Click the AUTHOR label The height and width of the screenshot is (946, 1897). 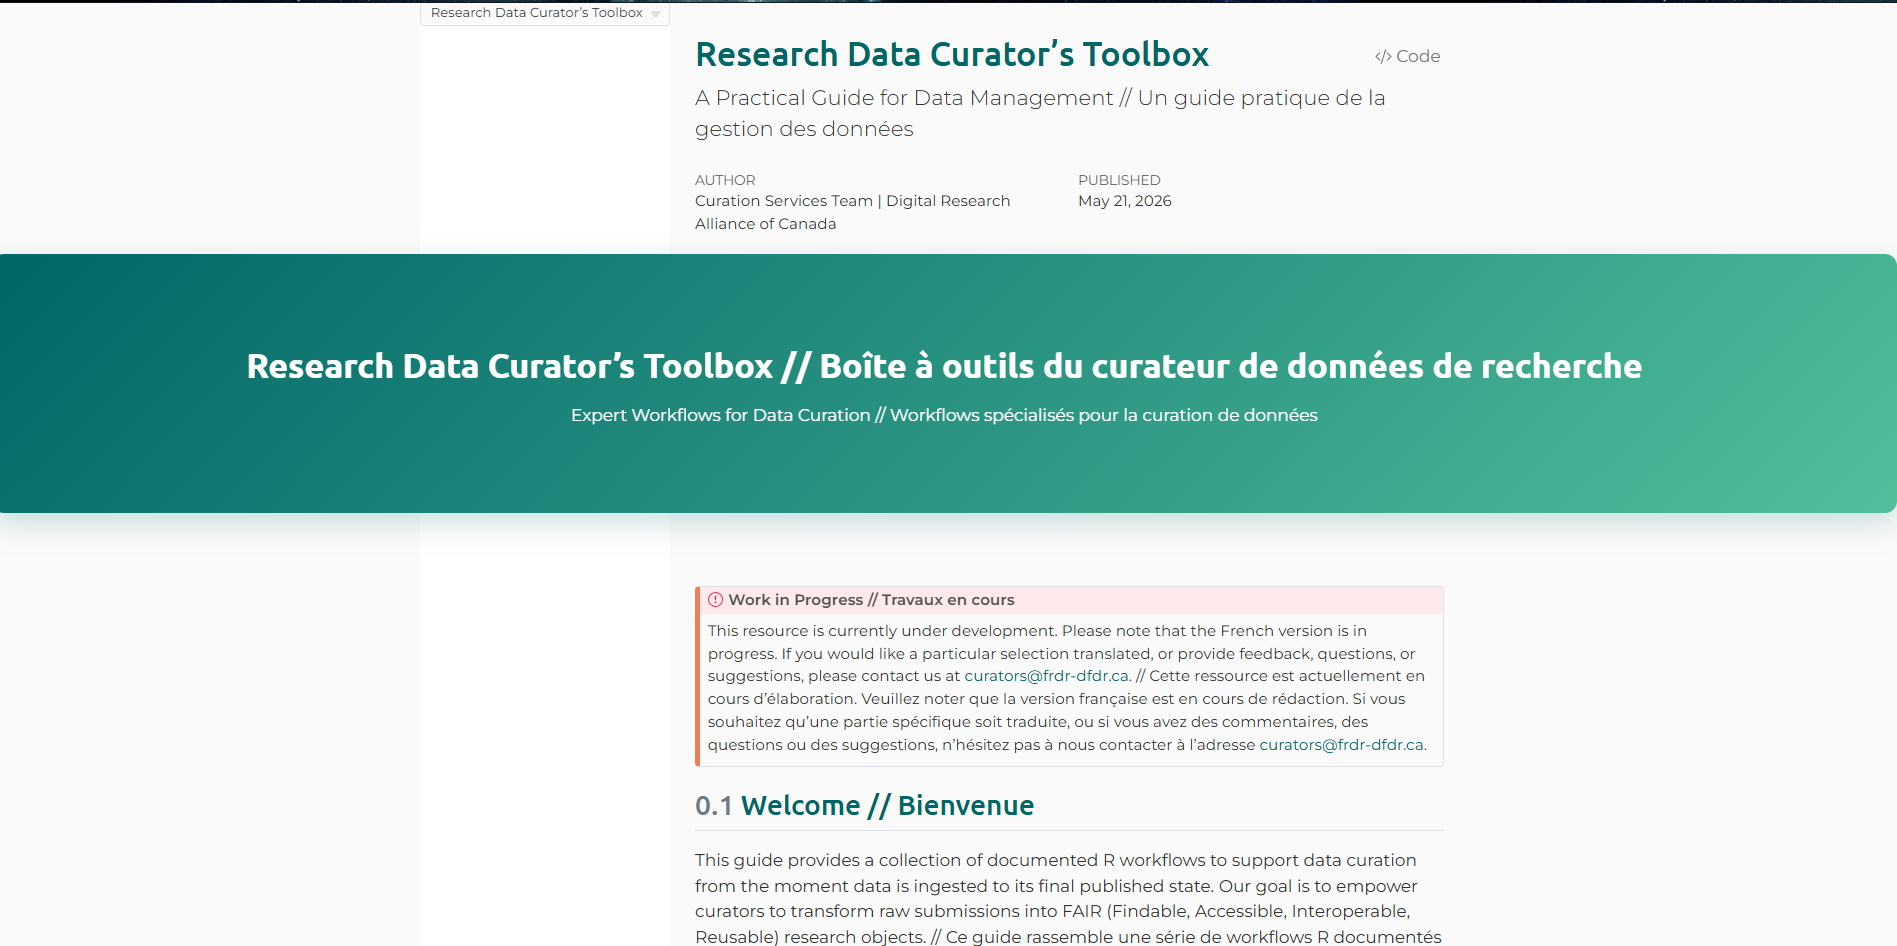725,180
